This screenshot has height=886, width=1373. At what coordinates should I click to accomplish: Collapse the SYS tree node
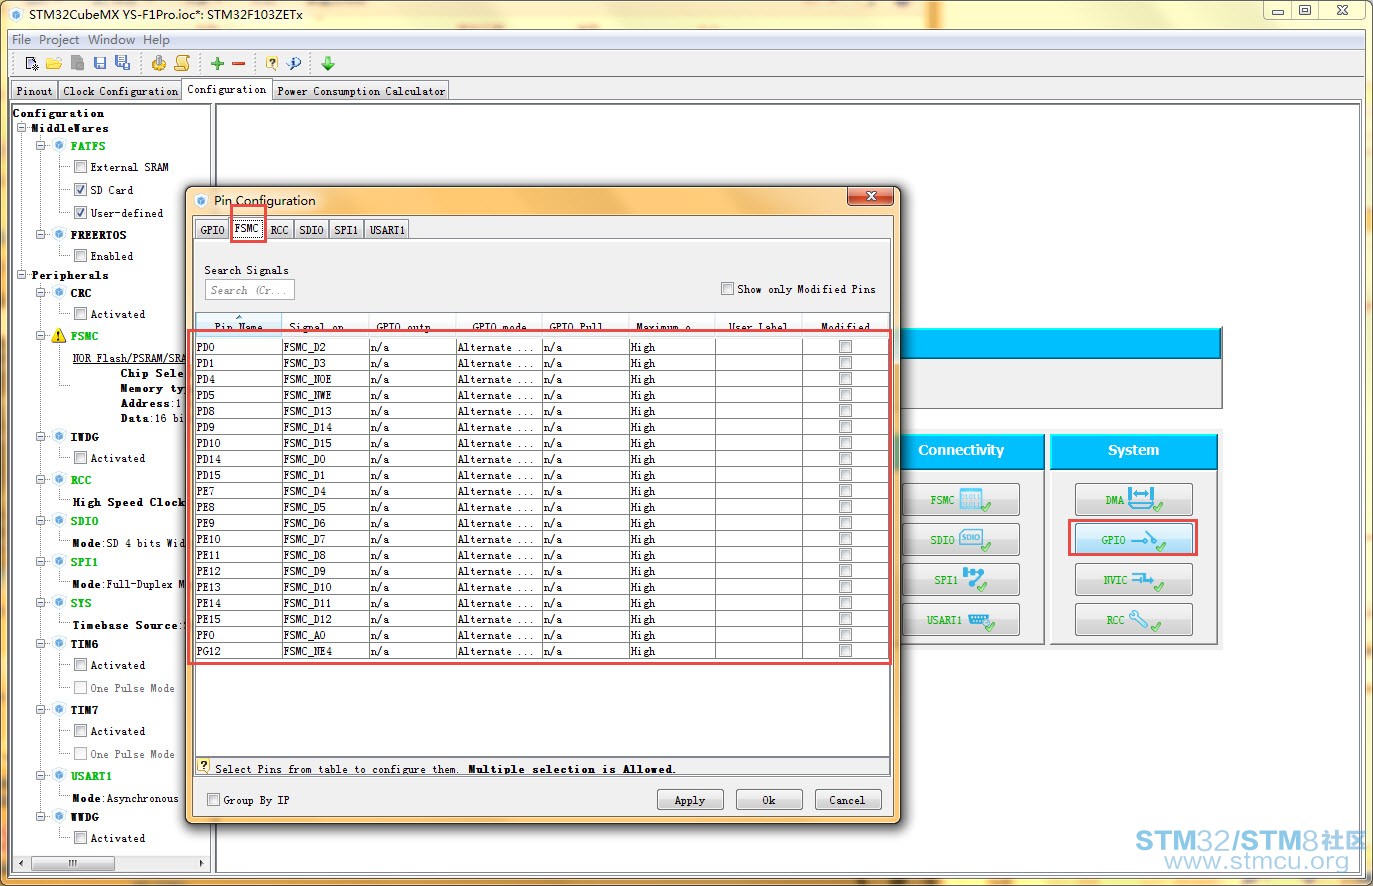pyautogui.click(x=41, y=603)
